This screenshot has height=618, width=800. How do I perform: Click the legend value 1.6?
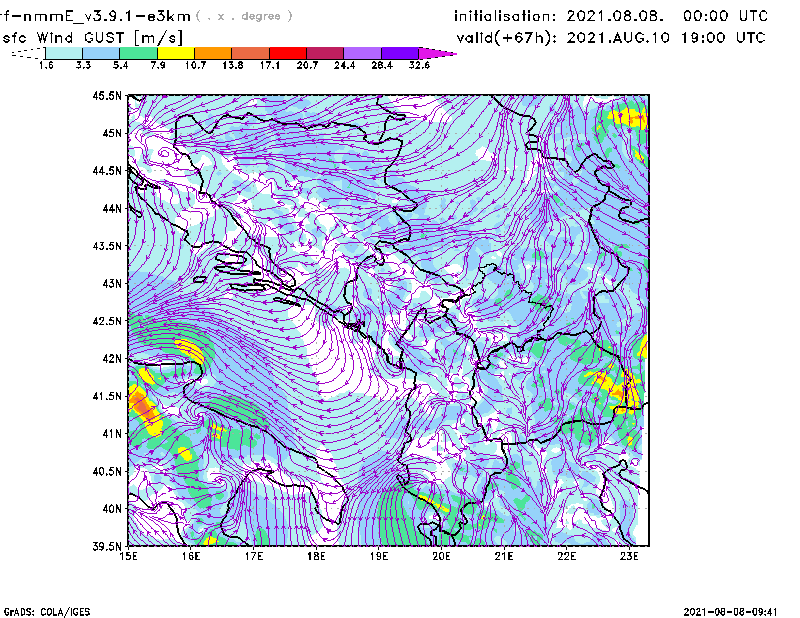pyautogui.click(x=46, y=65)
